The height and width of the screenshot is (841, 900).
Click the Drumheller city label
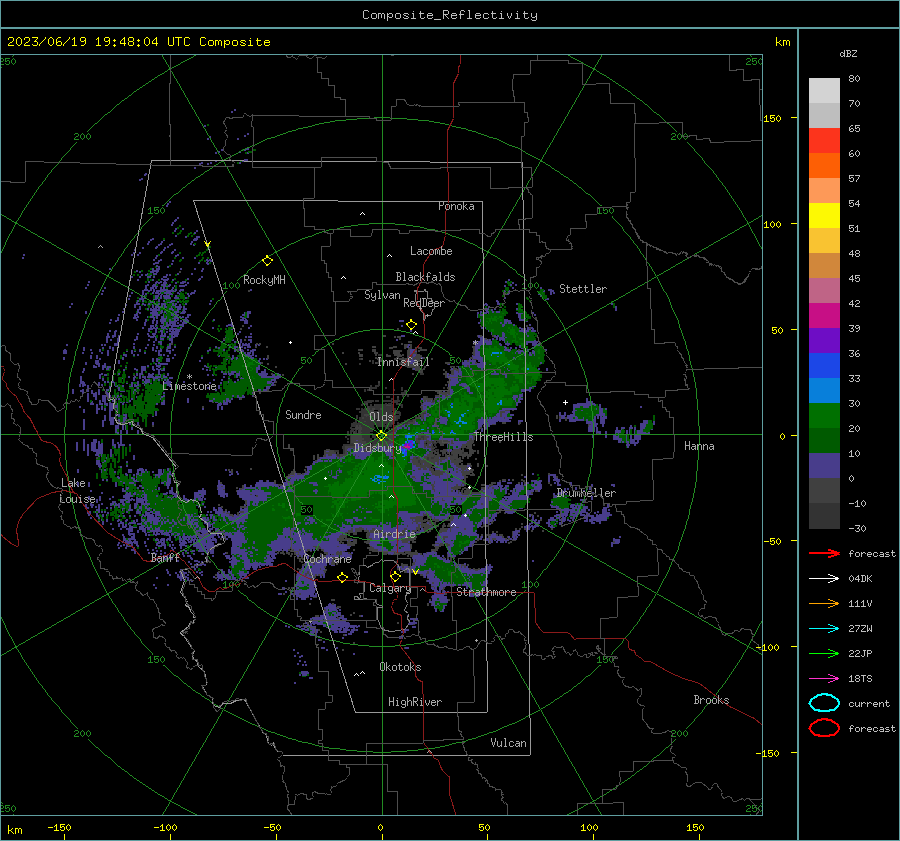point(586,493)
